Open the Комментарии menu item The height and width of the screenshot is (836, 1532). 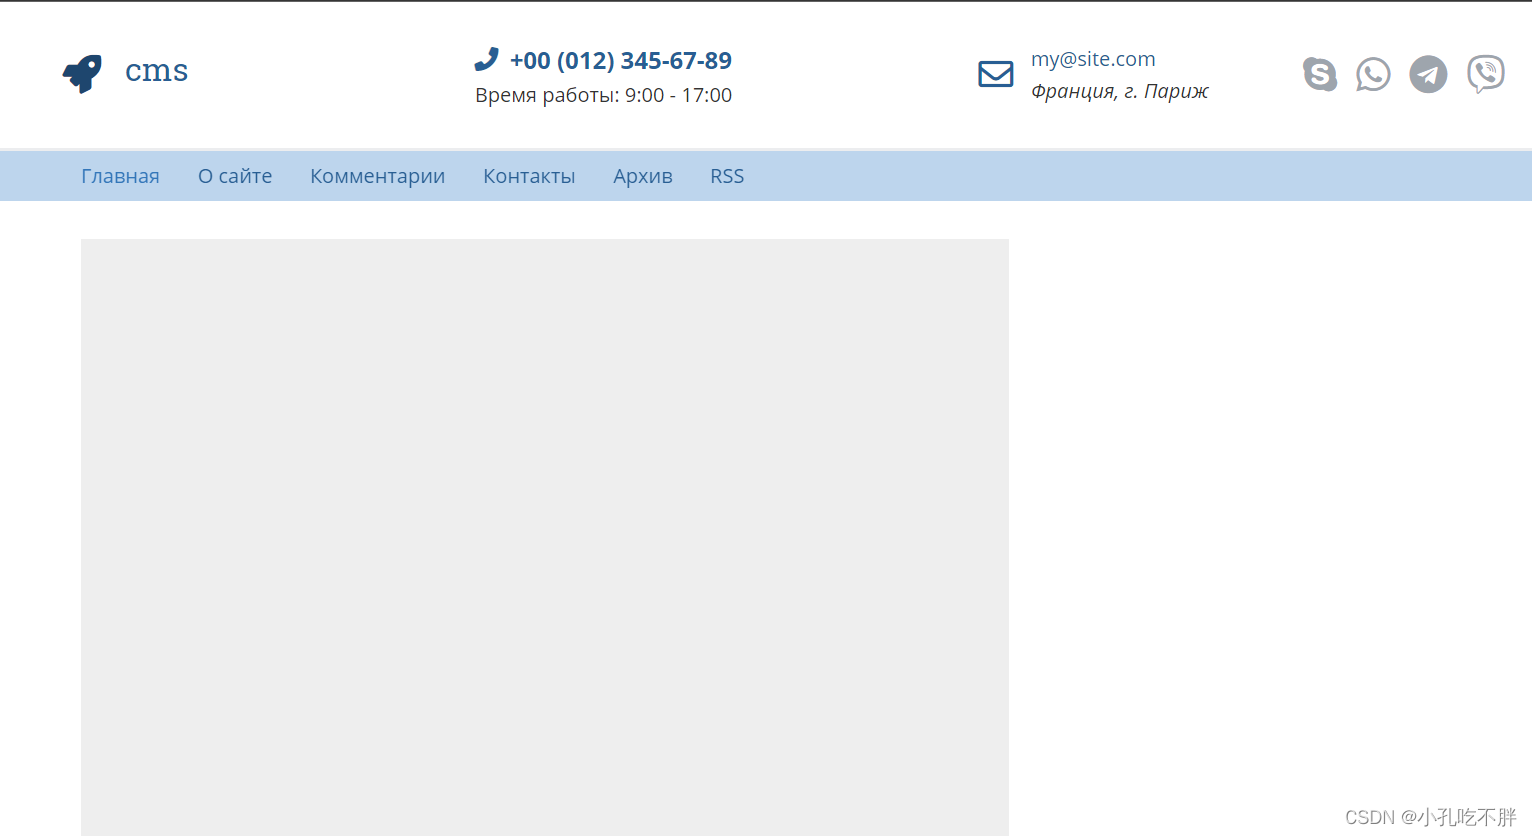[x=377, y=176]
